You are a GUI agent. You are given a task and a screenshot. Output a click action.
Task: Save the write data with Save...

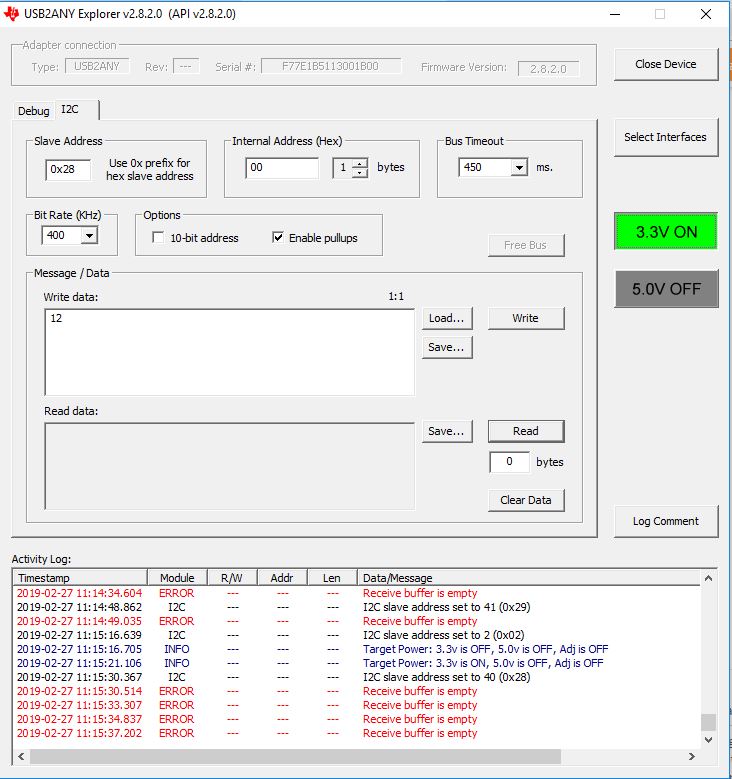coord(446,347)
